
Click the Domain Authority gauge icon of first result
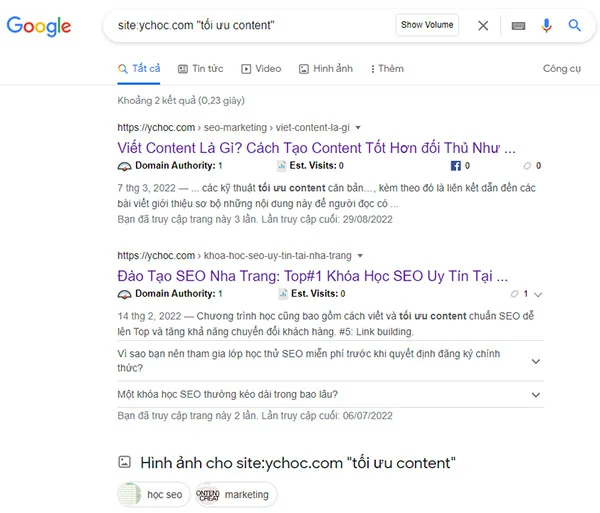click(x=124, y=166)
